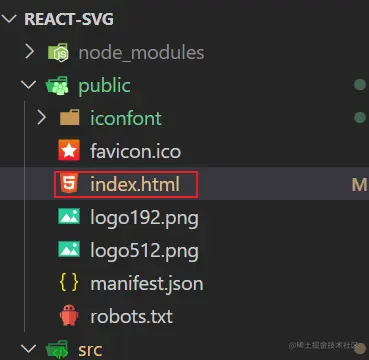Click the src code folder icon
This screenshot has height=360, width=369.
click(57, 350)
